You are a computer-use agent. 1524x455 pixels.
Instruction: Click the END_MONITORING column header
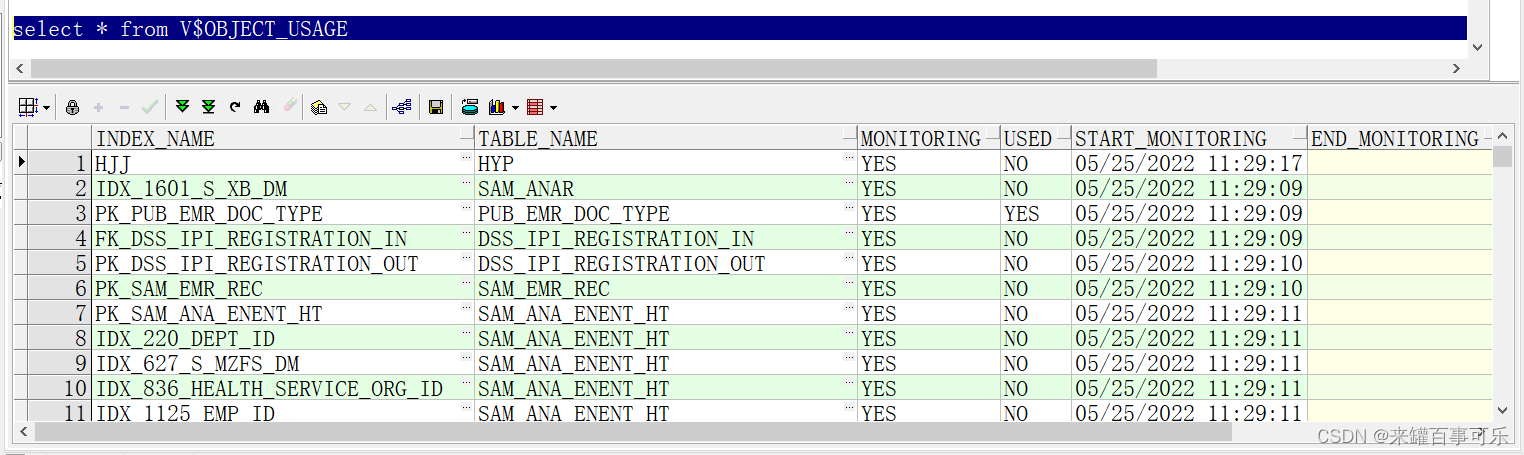(x=1400, y=138)
